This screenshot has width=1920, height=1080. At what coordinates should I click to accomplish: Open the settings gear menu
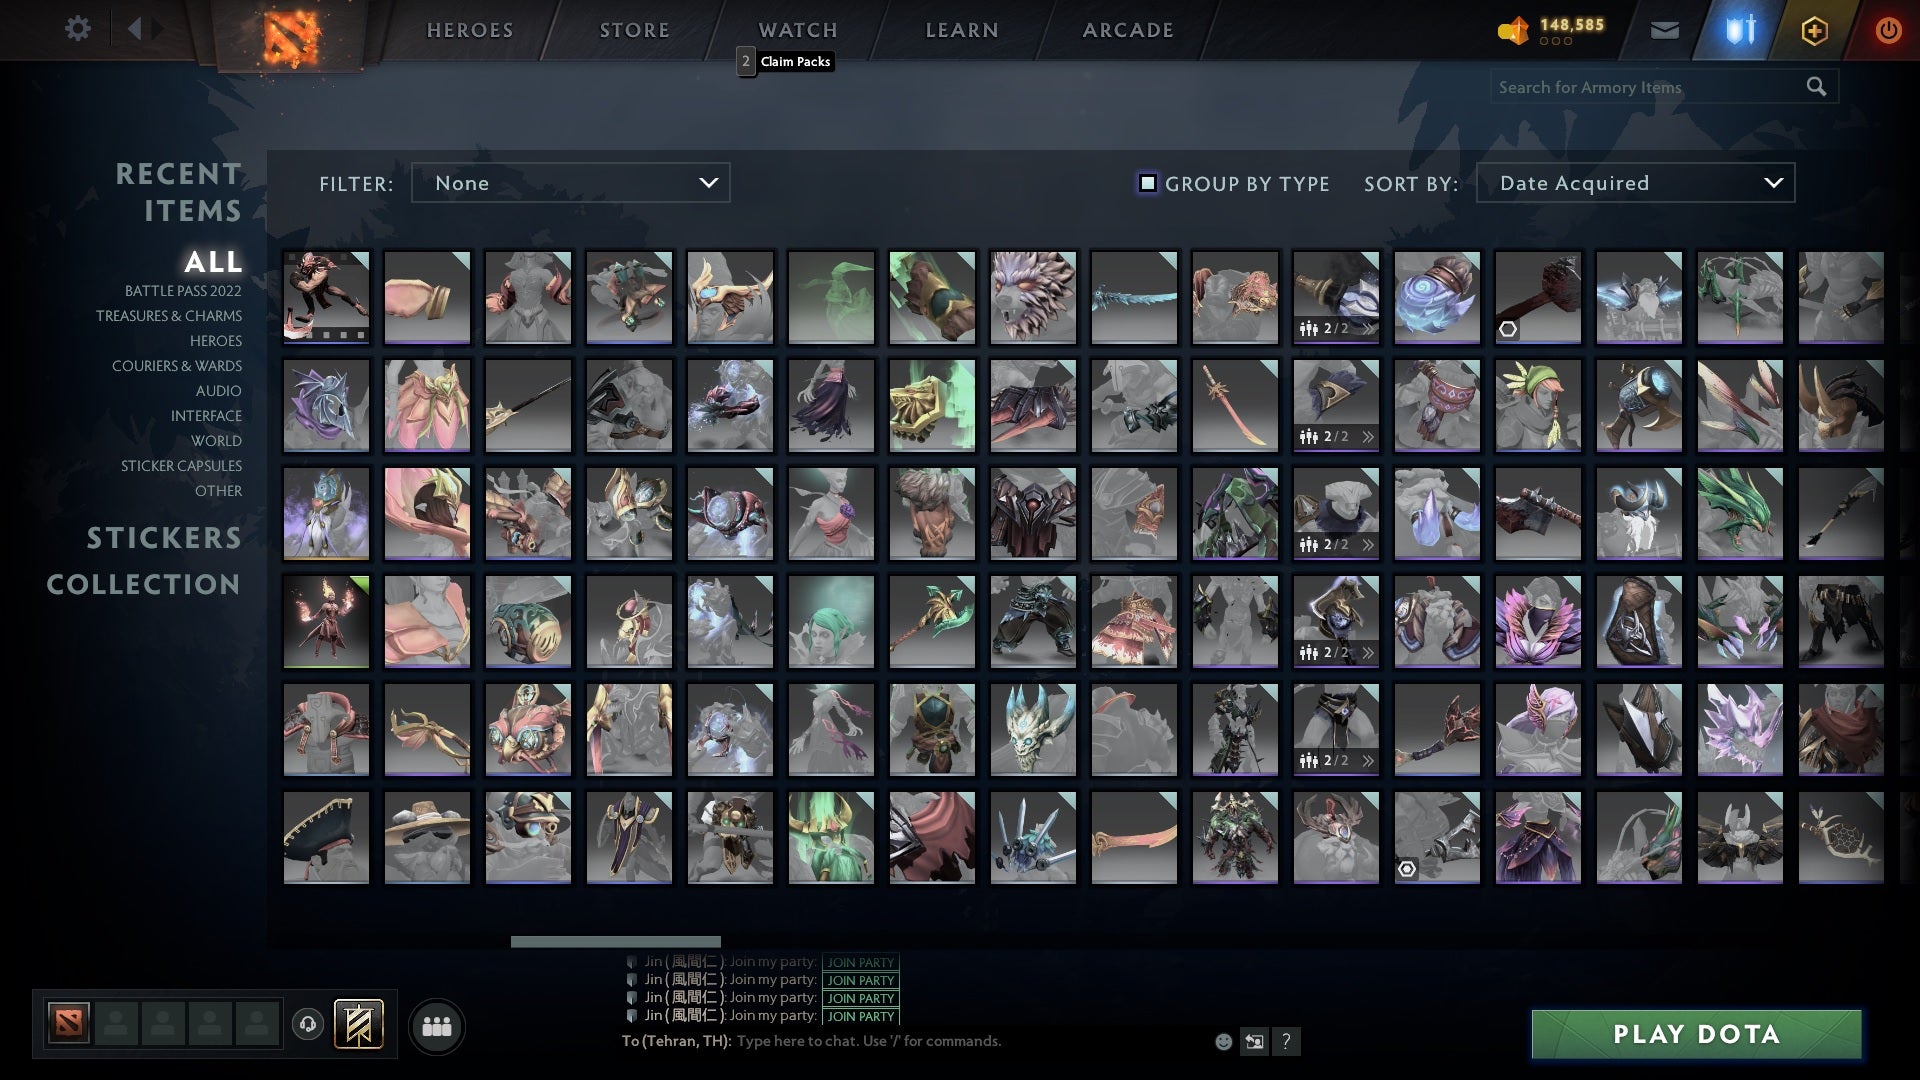(x=78, y=29)
